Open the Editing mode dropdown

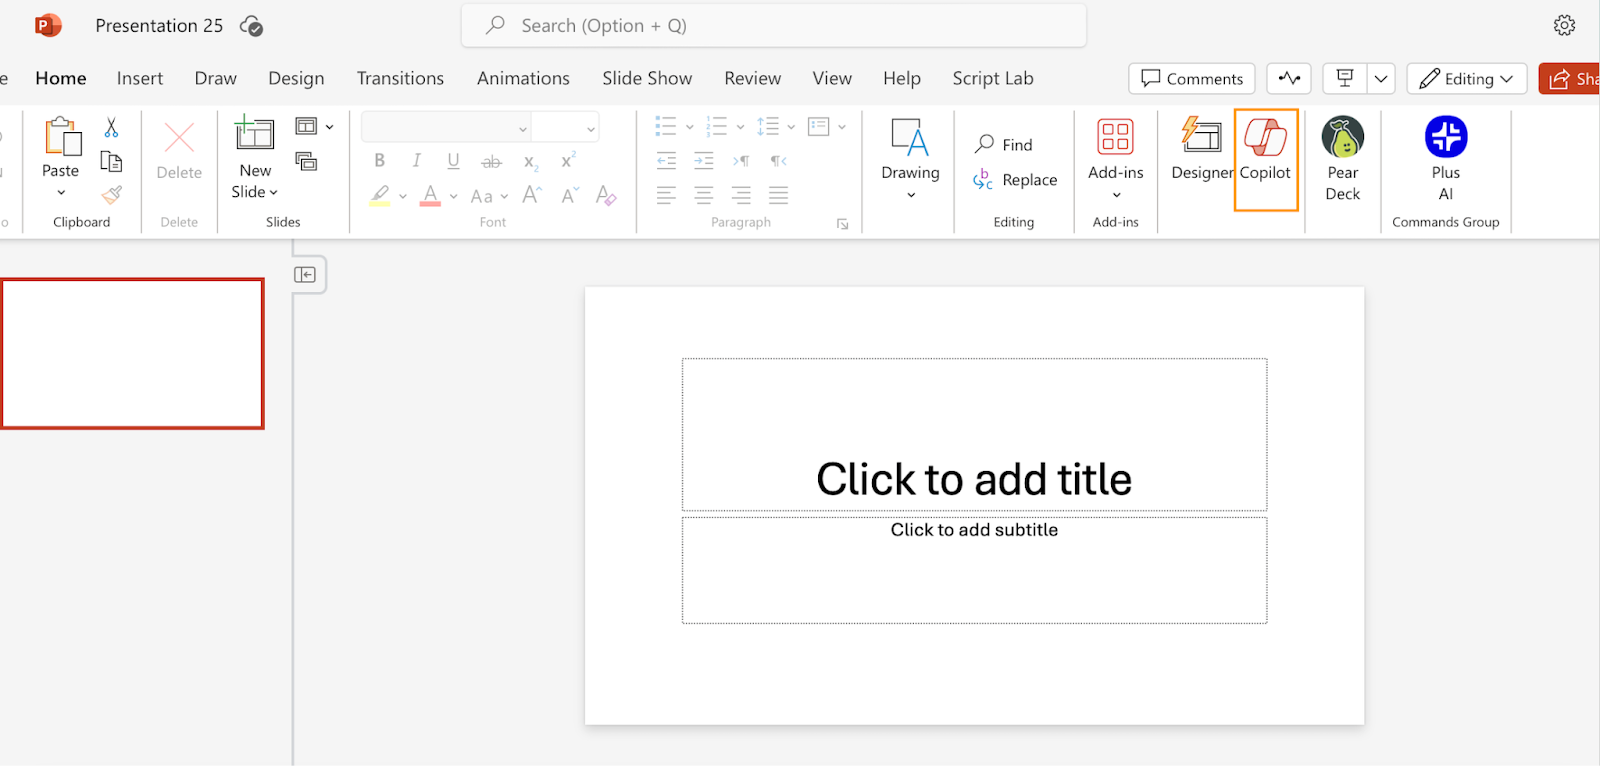1467,78
